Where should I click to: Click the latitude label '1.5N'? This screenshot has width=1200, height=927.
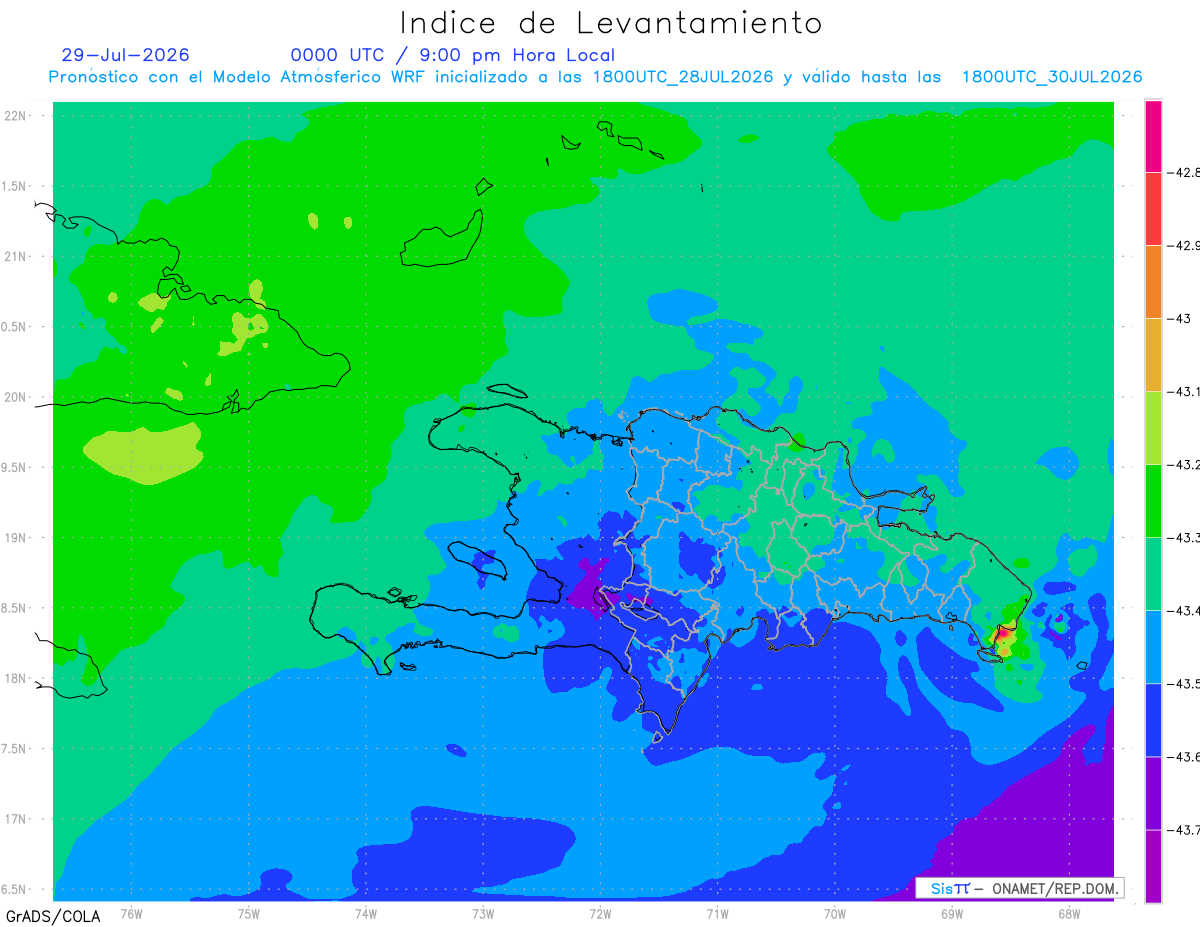tap(16, 186)
